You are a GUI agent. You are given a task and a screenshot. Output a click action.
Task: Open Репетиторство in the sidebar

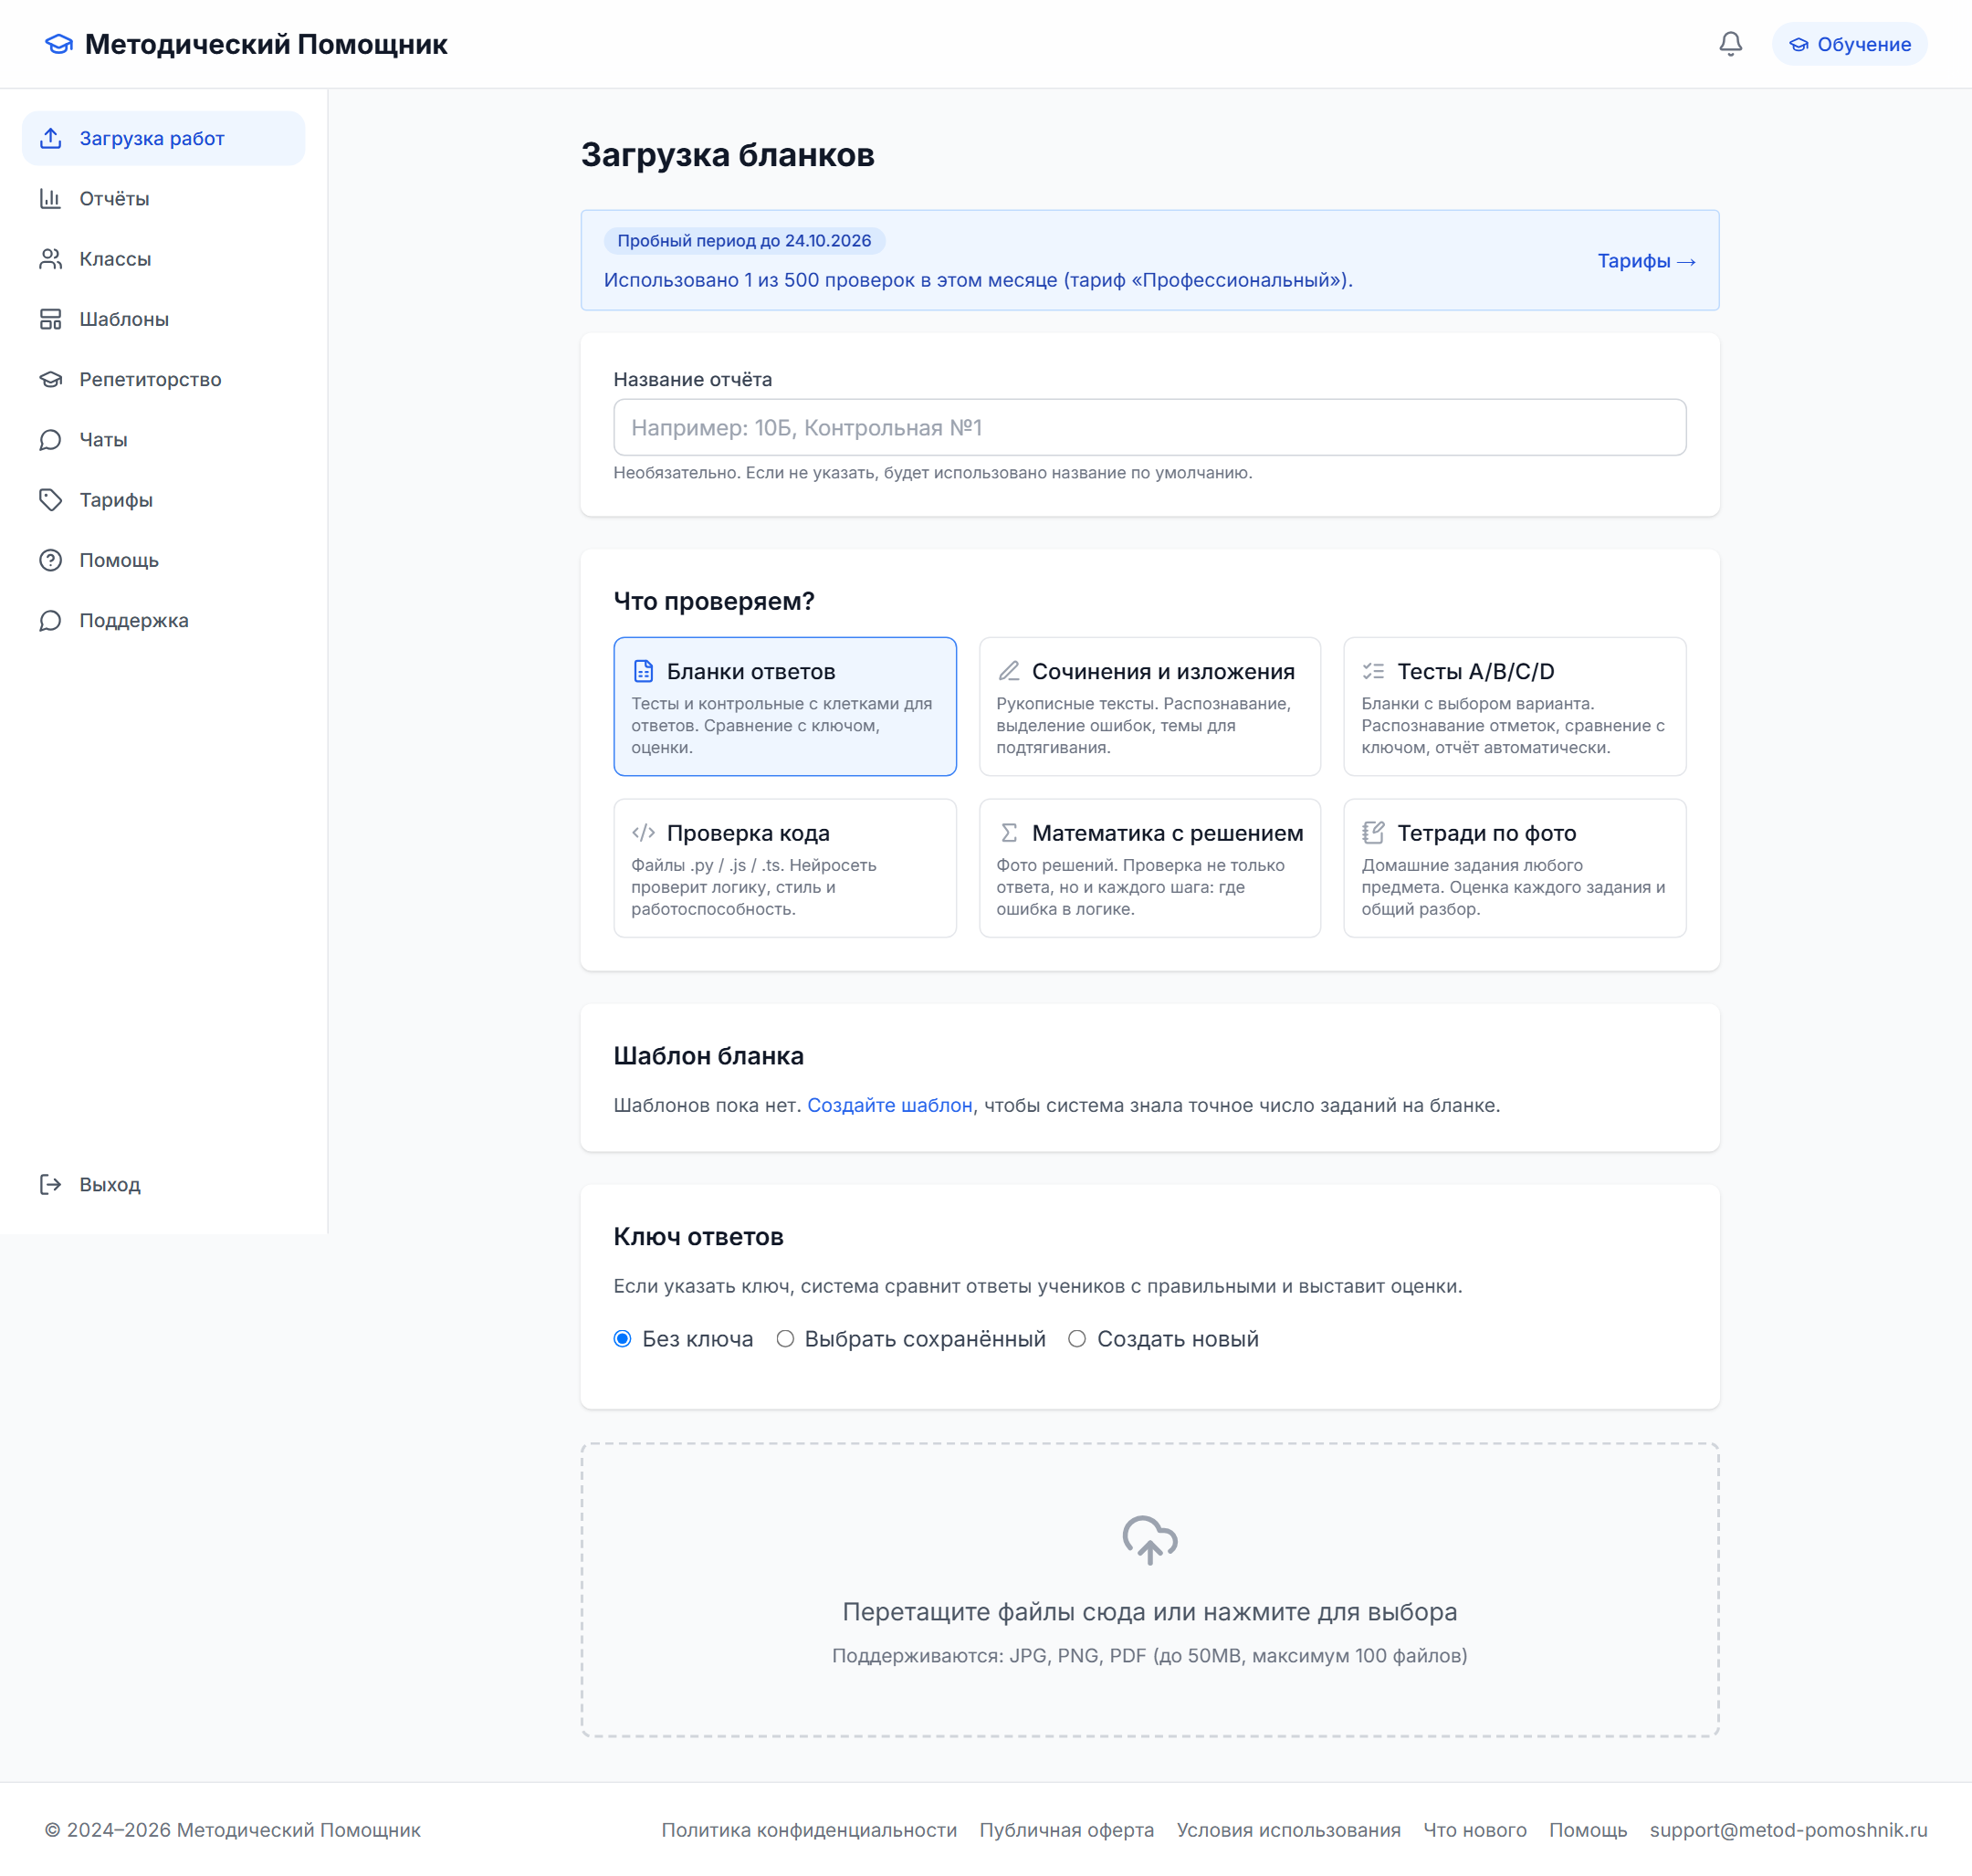click(x=164, y=379)
